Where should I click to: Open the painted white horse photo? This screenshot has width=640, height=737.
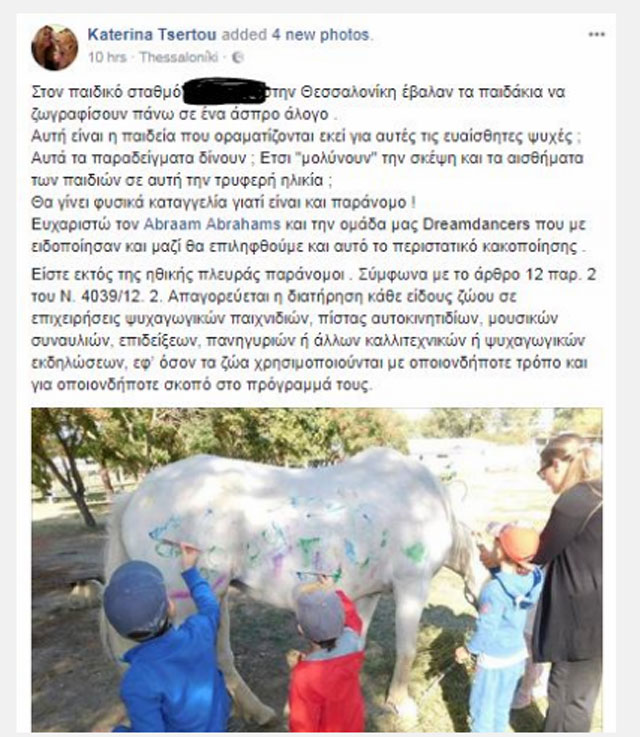click(317, 569)
